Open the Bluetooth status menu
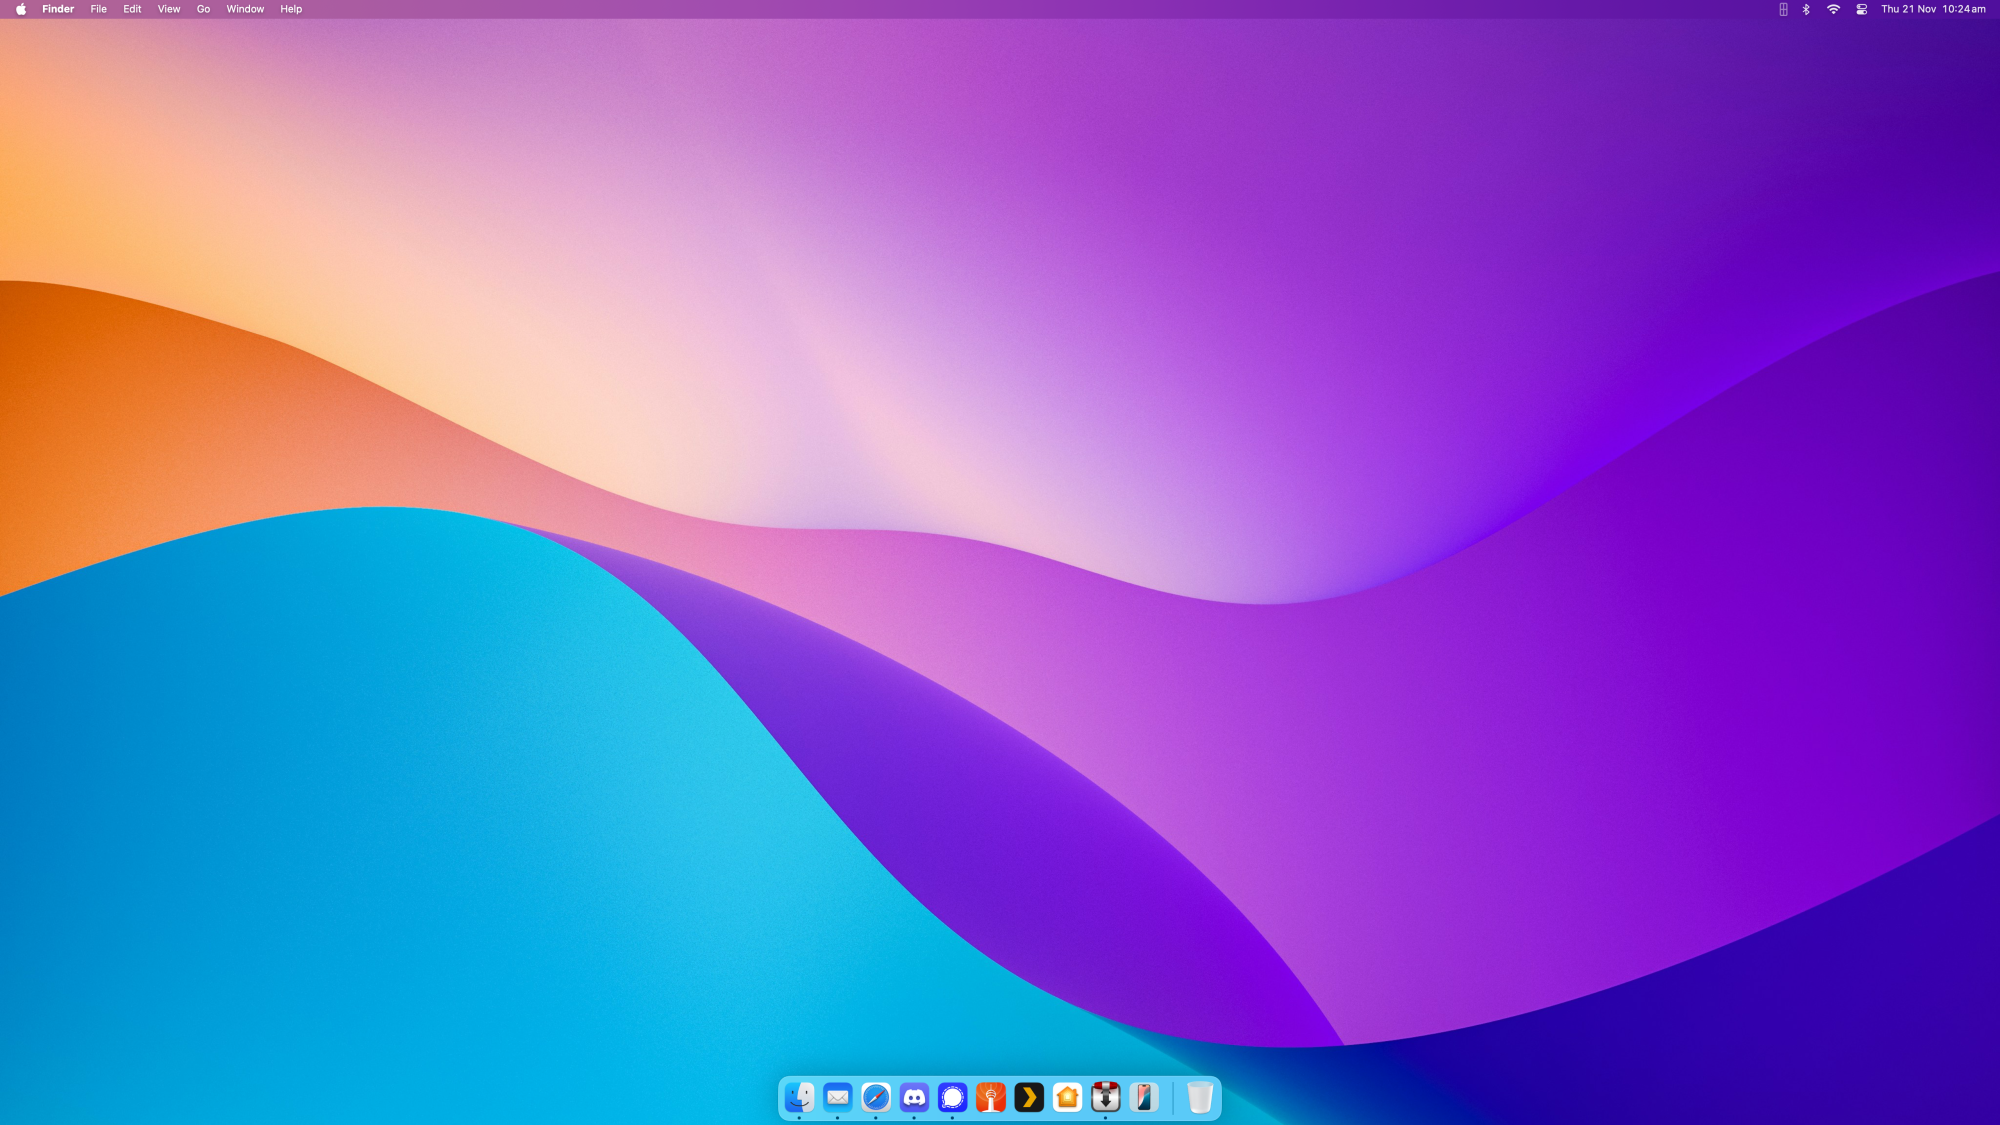Screen dimensions: 2000x1125 pyautogui.click(x=1806, y=9)
